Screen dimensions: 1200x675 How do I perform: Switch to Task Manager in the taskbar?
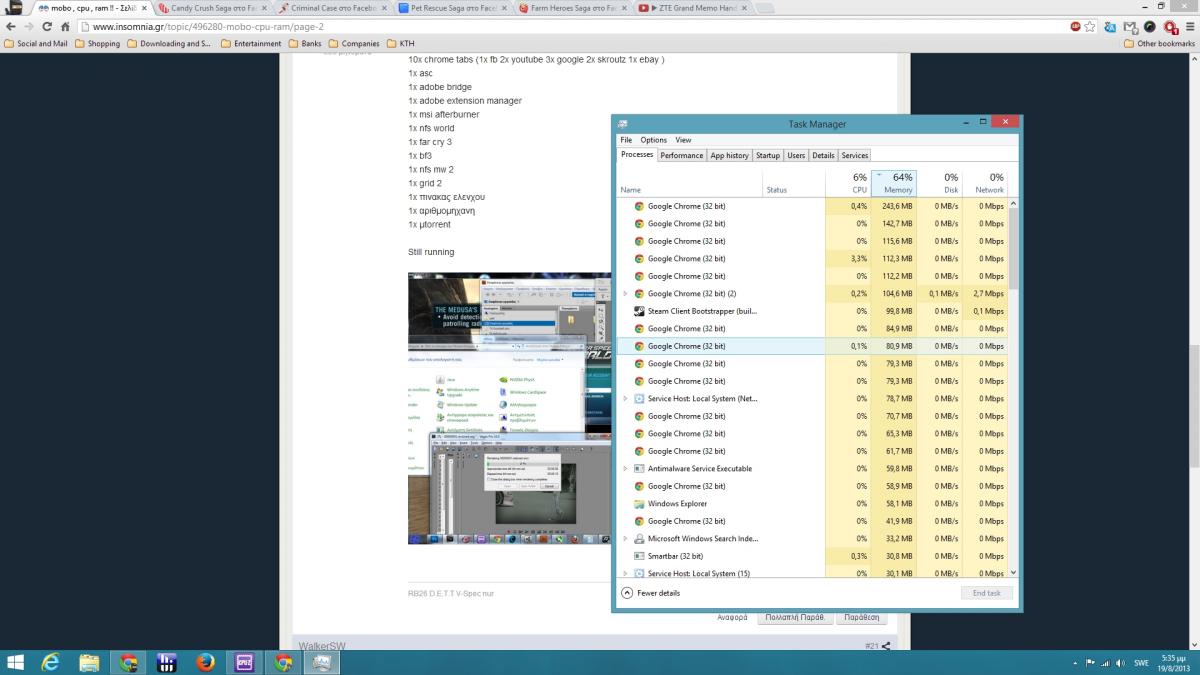(x=323, y=662)
